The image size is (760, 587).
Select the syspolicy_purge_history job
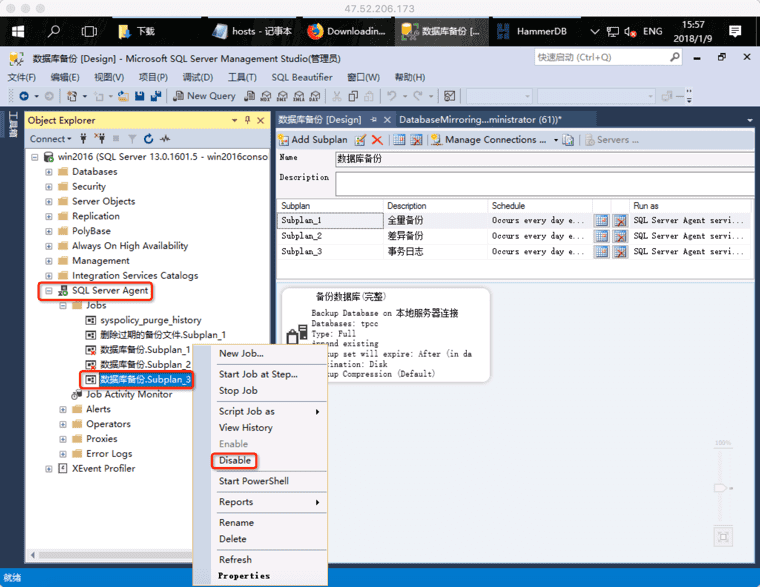(150, 320)
